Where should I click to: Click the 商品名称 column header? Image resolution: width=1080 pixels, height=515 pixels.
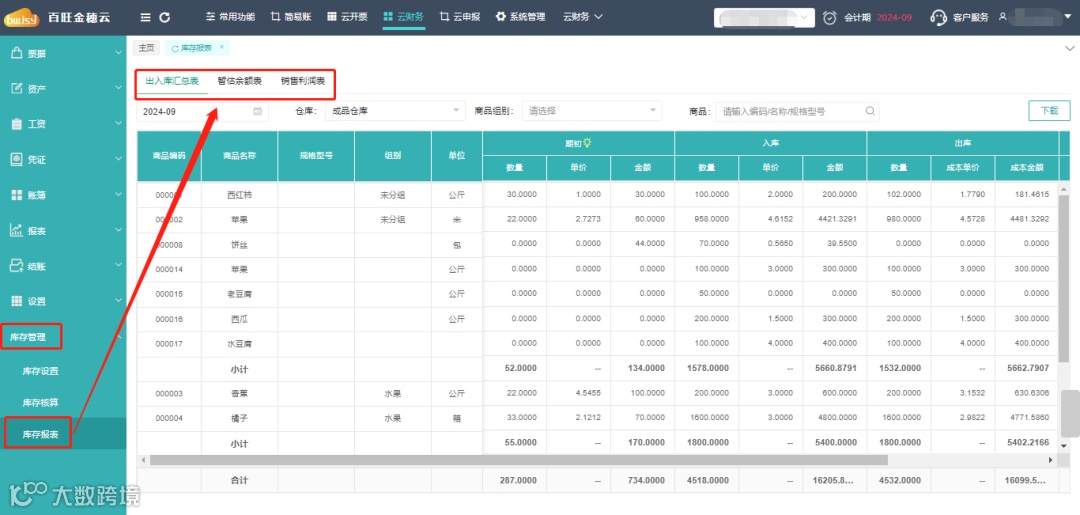(x=240, y=156)
